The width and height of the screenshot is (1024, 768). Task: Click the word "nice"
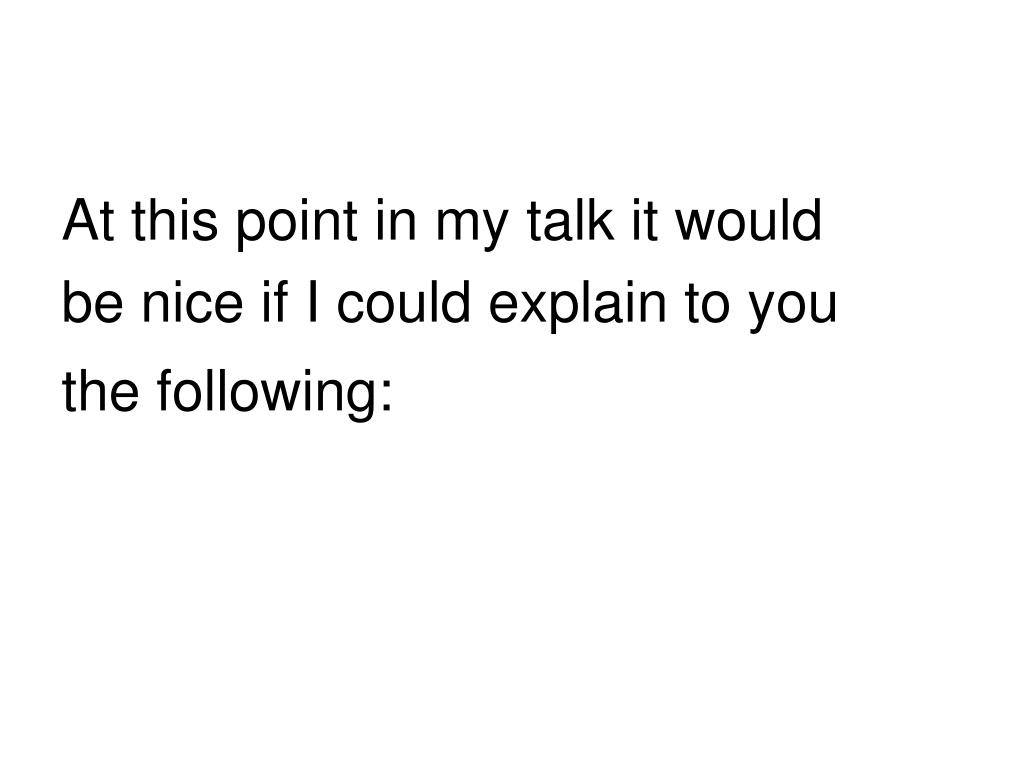(192, 302)
